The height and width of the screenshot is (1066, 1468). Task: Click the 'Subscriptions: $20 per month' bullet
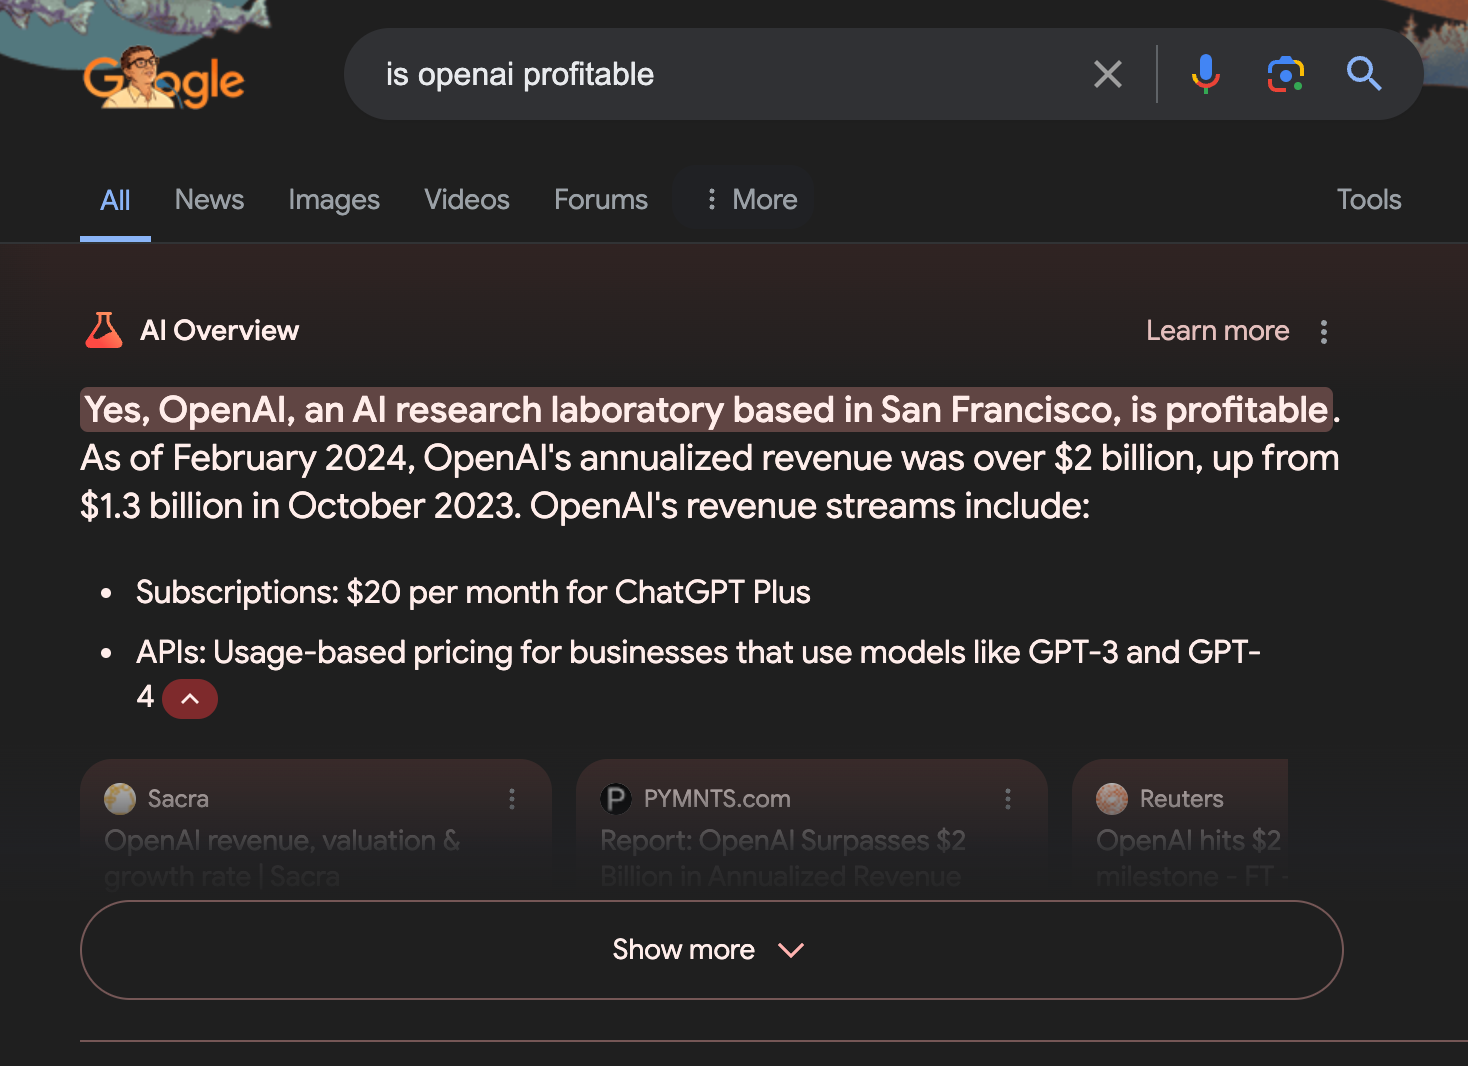(x=473, y=592)
